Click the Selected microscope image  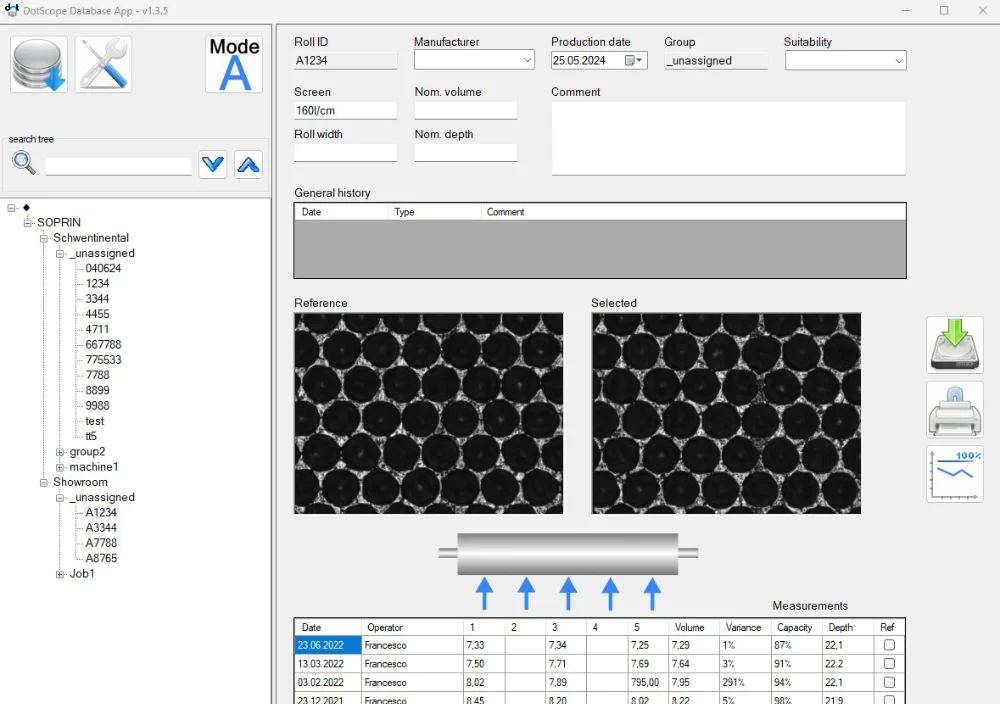pyautogui.click(x=726, y=413)
